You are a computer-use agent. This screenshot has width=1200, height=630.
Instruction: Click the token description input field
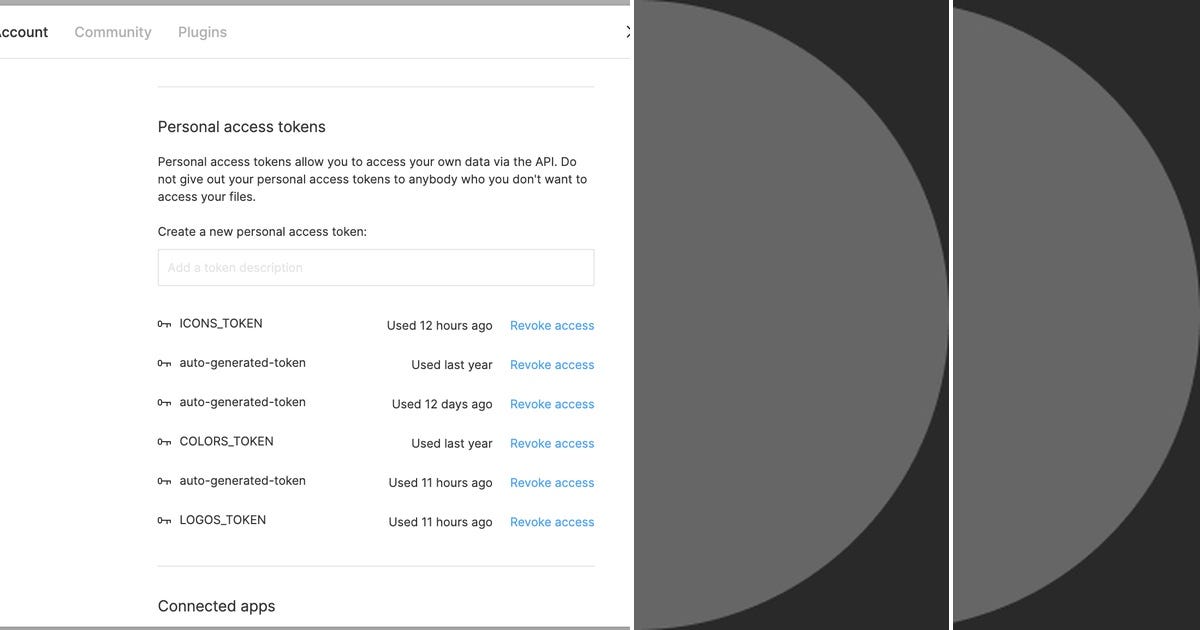(375, 267)
